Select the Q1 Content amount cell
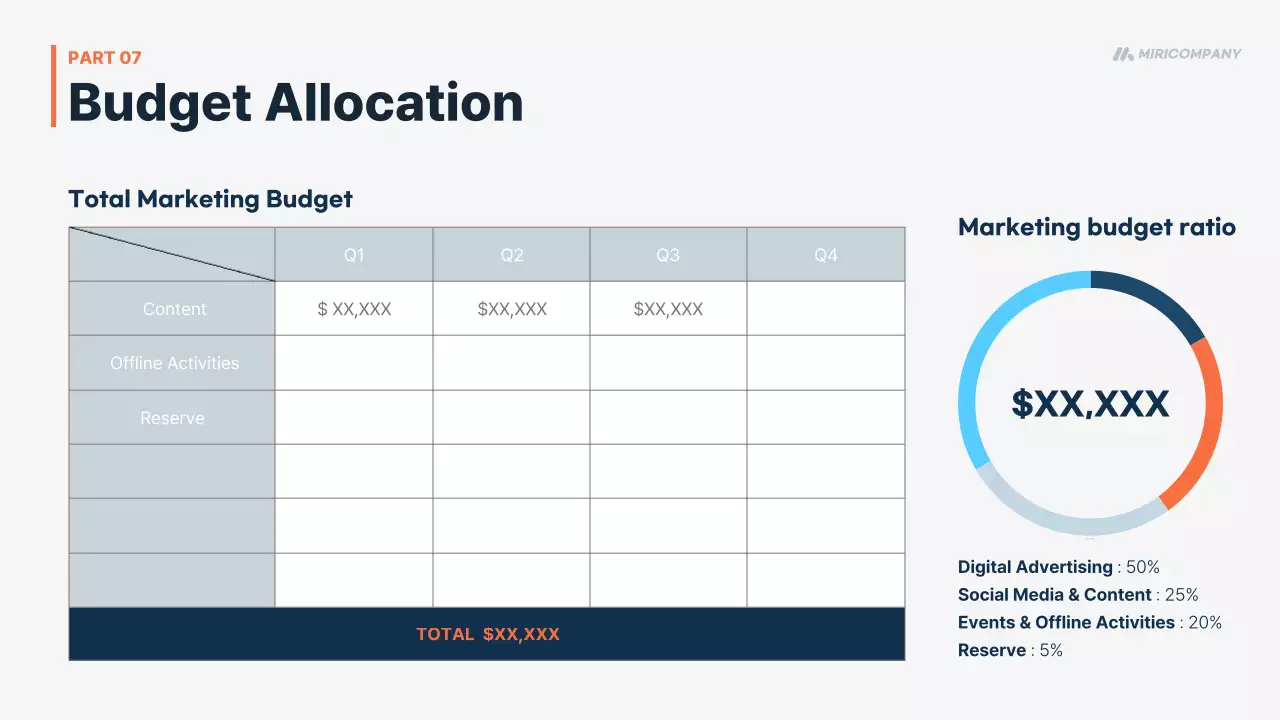The height and width of the screenshot is (720, 1280). click(x=354, y=309)
